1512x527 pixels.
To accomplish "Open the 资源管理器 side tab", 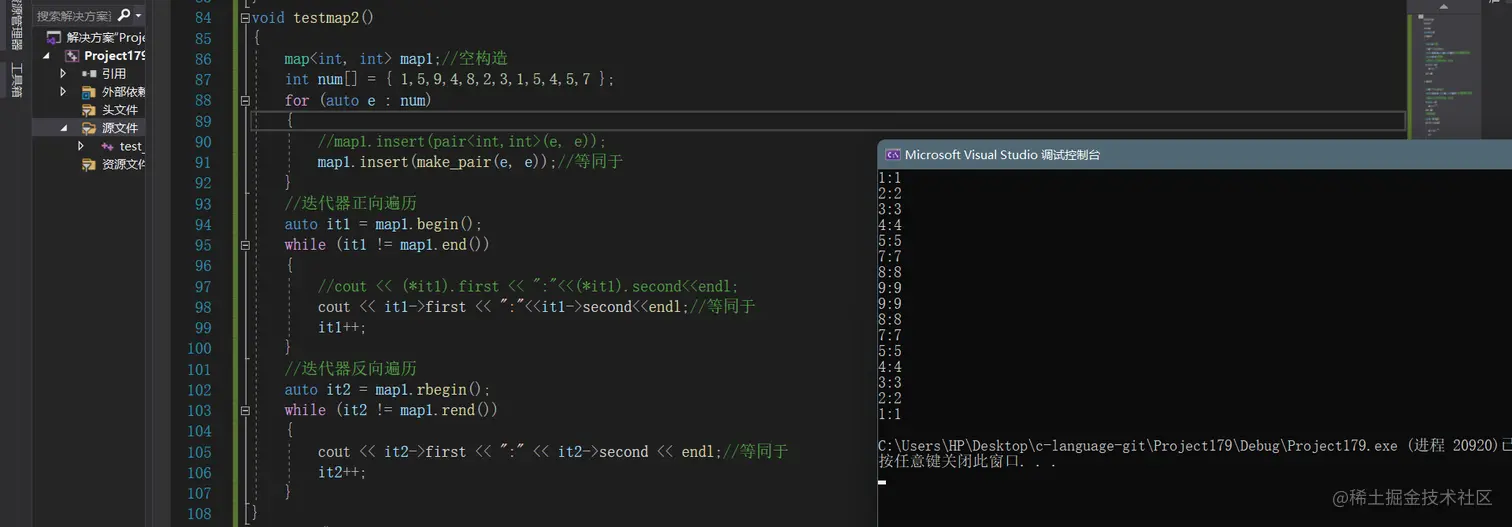I will click(x=15, y=26).
